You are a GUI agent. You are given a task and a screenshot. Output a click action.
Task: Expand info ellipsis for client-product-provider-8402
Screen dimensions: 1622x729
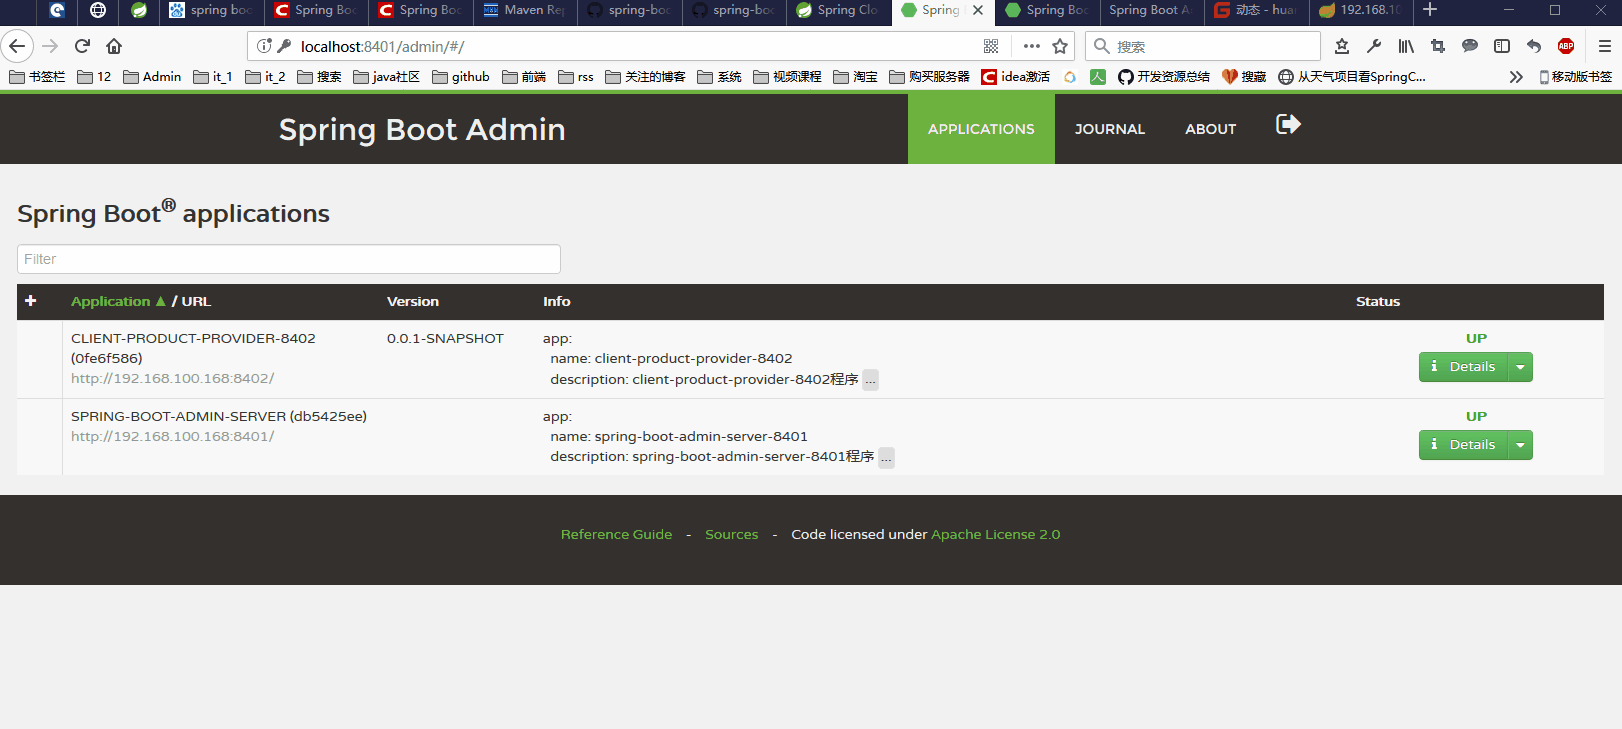(x=871, y=380)
